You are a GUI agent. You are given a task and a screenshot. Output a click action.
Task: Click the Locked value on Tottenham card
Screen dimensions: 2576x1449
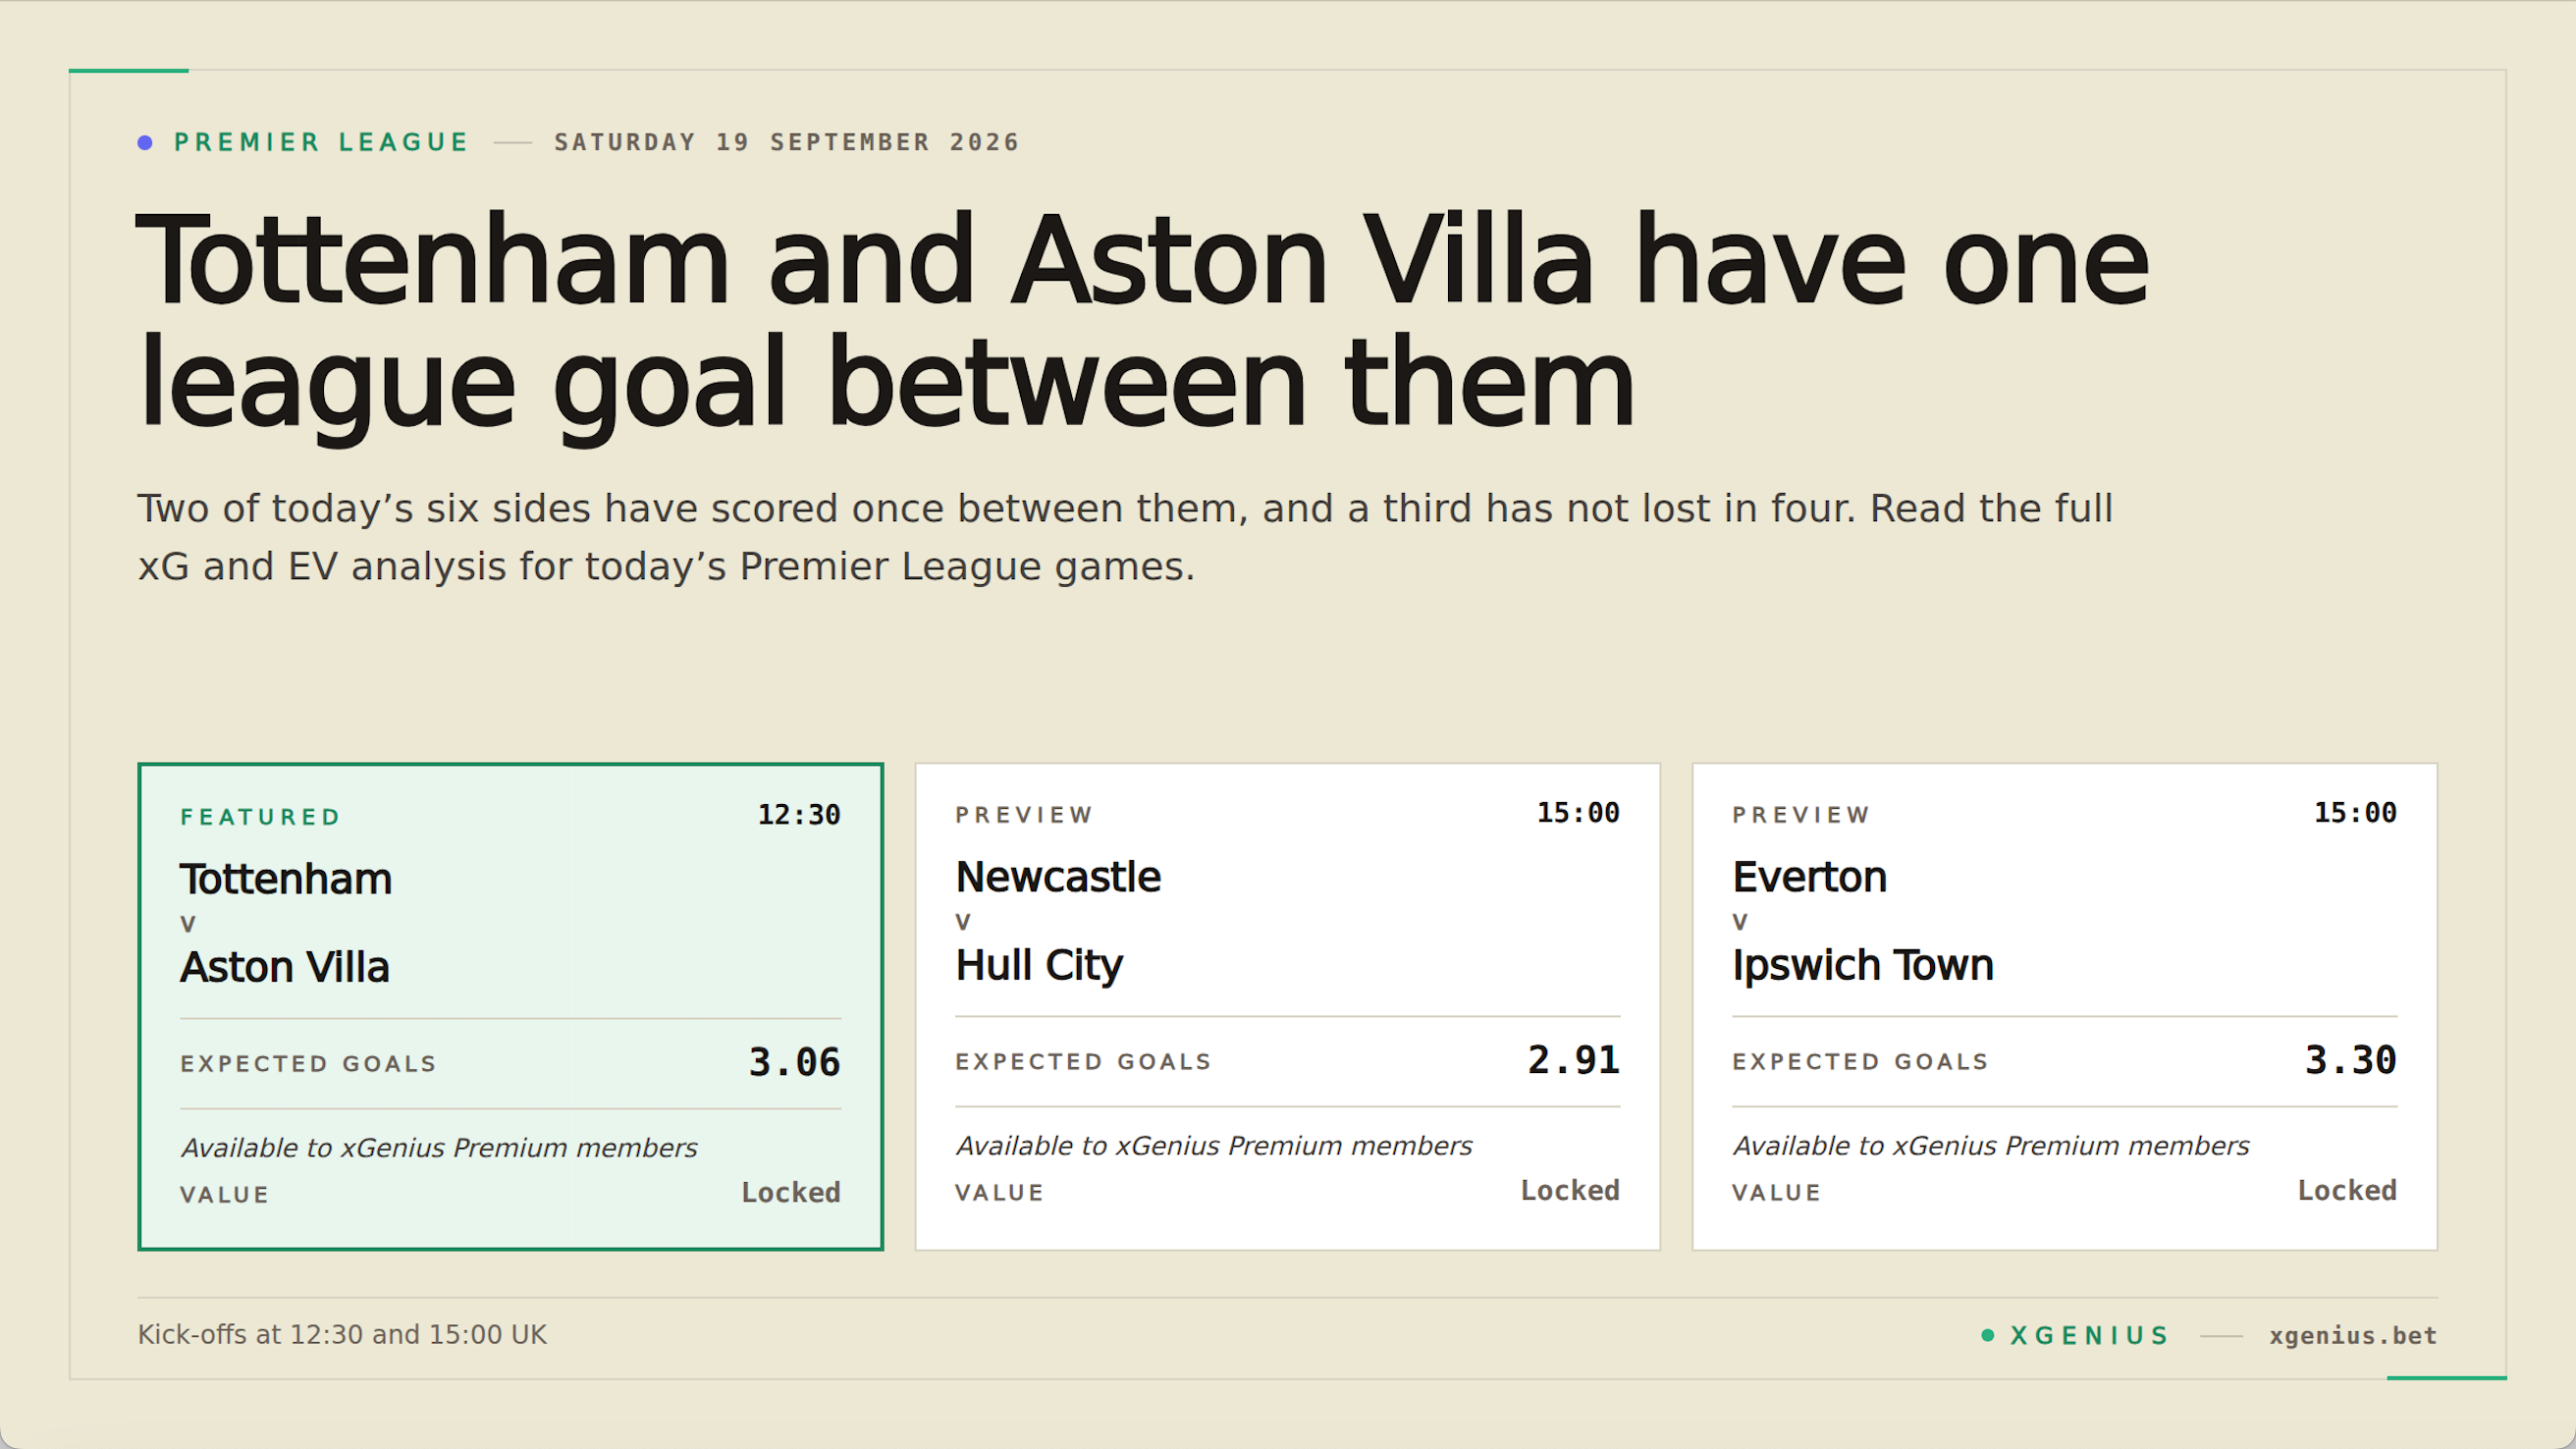[790, 1192]
